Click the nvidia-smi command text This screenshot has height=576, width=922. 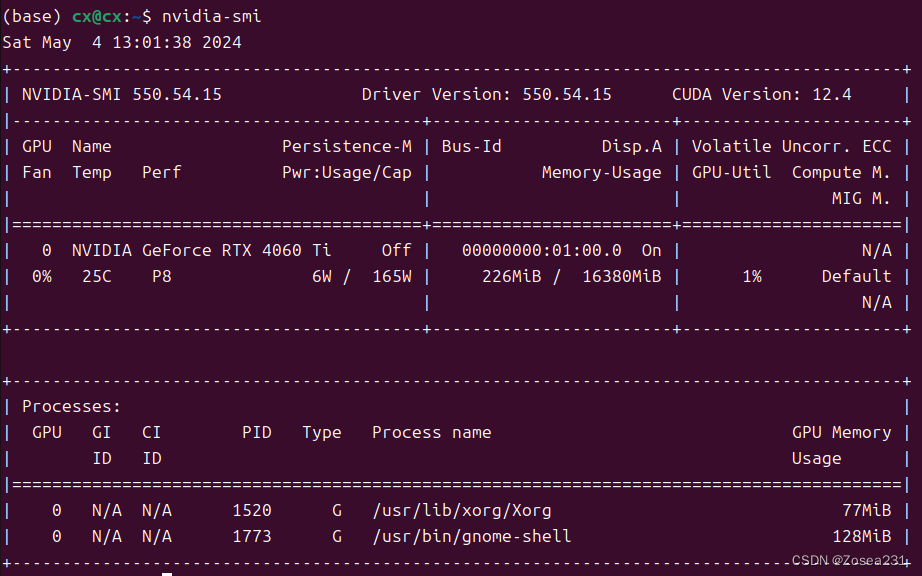(212, 16)
